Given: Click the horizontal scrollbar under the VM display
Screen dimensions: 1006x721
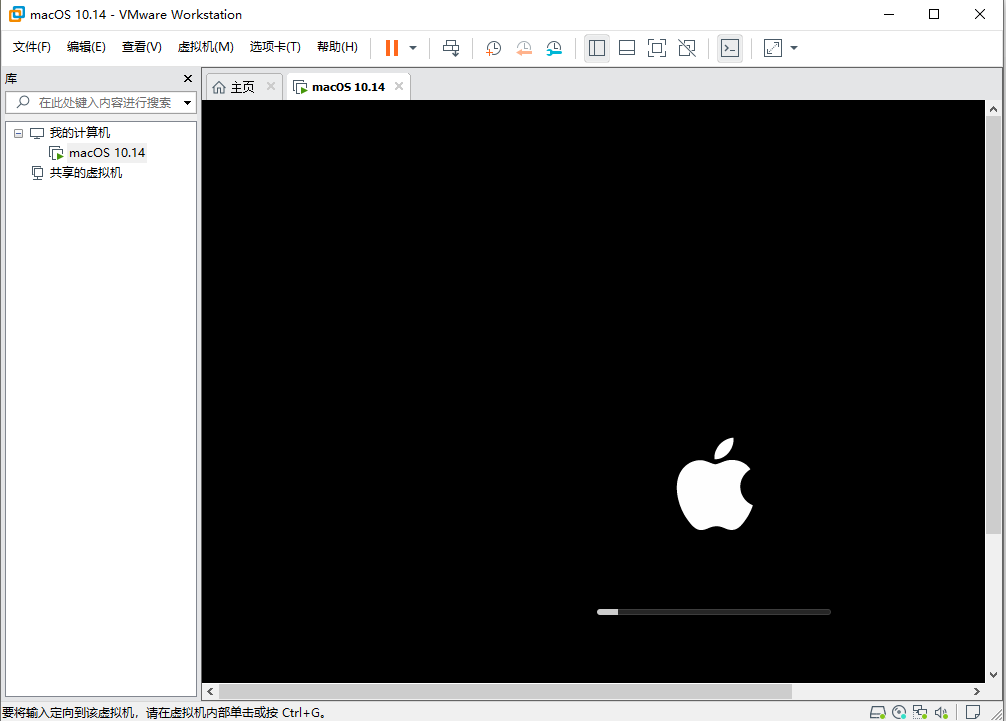Looking at the screenshot, I should (505, 691).
